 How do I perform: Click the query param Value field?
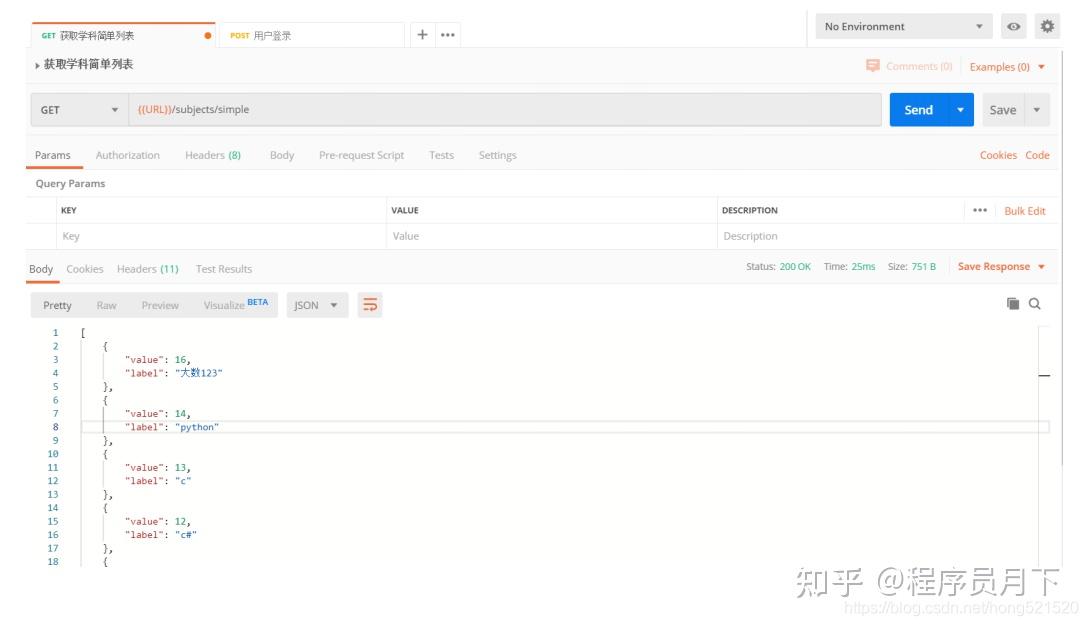[552, 236]
